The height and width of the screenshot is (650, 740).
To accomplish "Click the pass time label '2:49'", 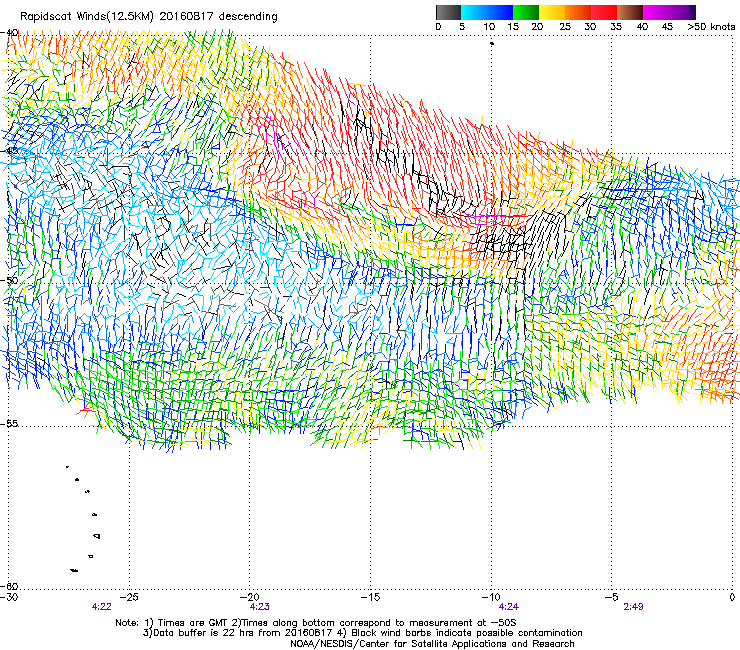I will point(633,607).
